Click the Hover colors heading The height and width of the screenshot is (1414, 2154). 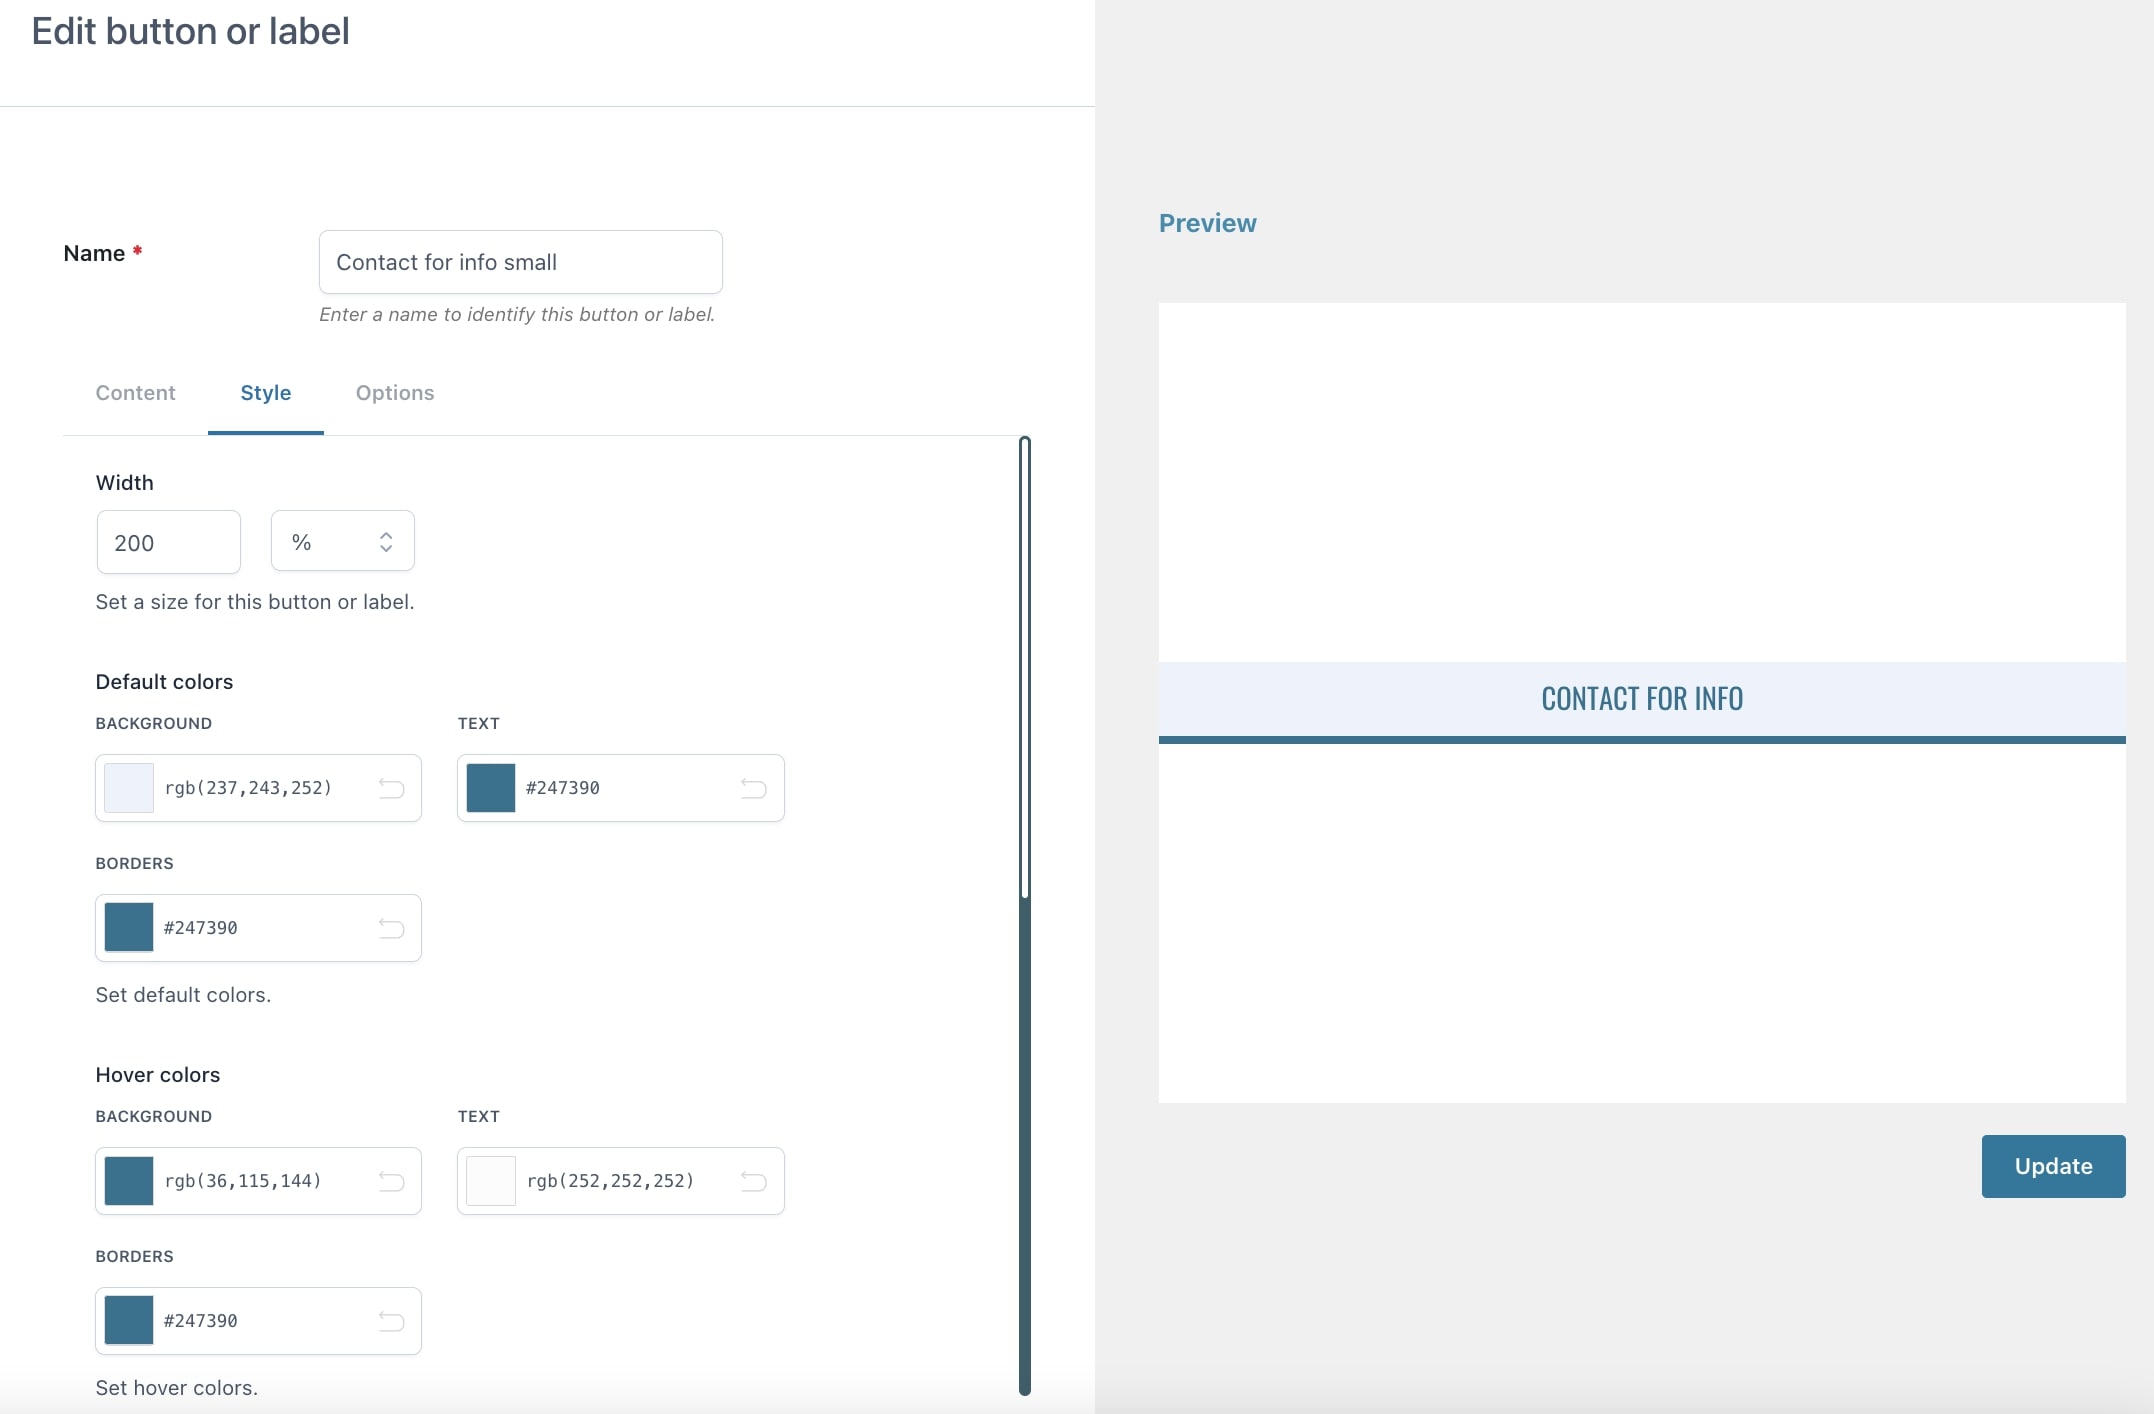point(158,1075)
